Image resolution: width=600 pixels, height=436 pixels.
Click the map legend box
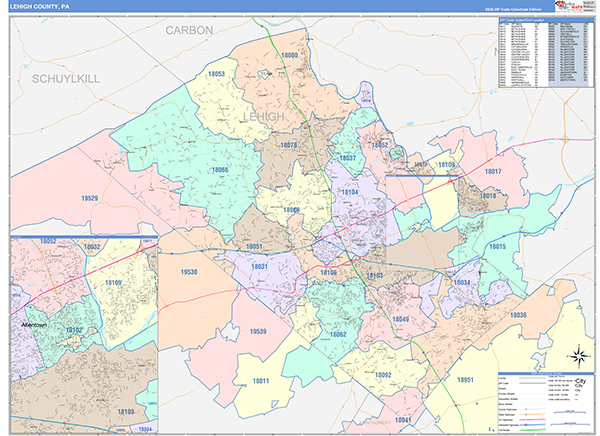[547, 402]
